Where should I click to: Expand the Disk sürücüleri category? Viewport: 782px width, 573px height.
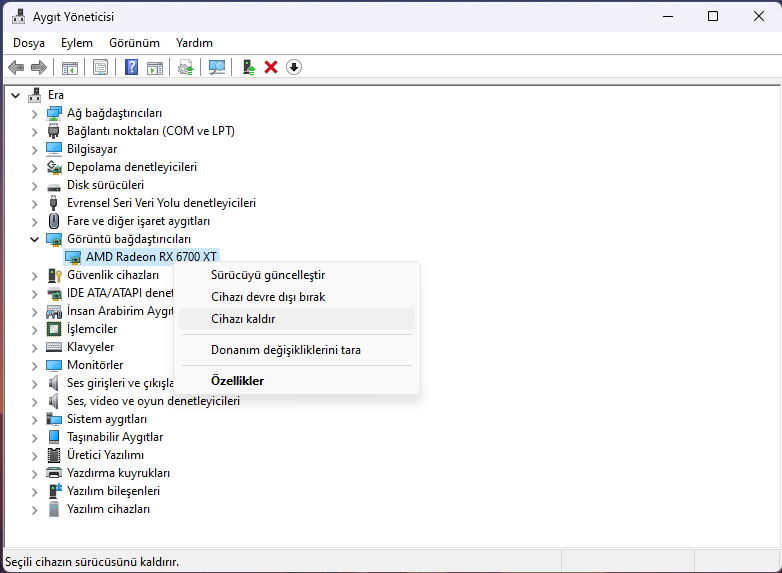click(x=34, y=186)
